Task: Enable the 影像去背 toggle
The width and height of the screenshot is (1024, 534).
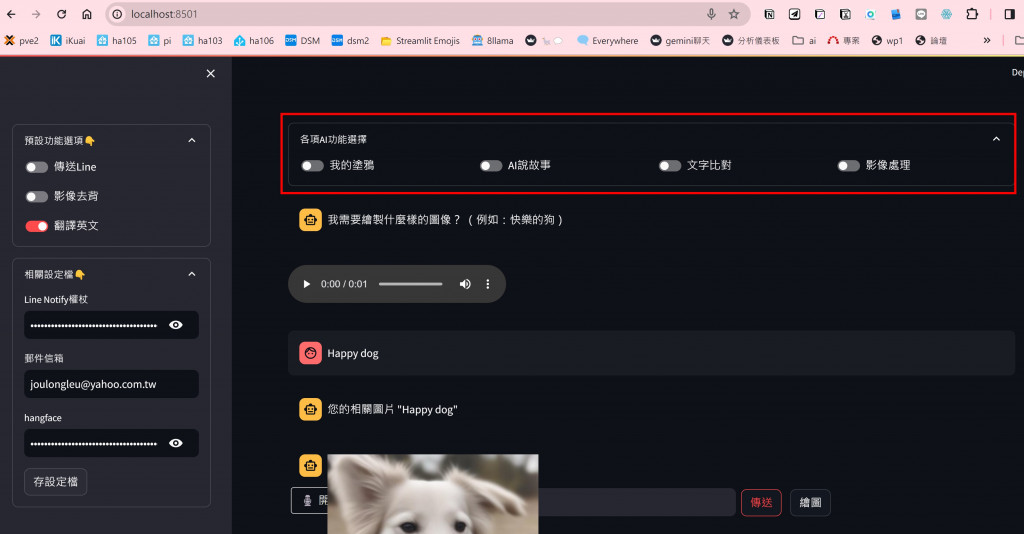Action: click(37, 196)
